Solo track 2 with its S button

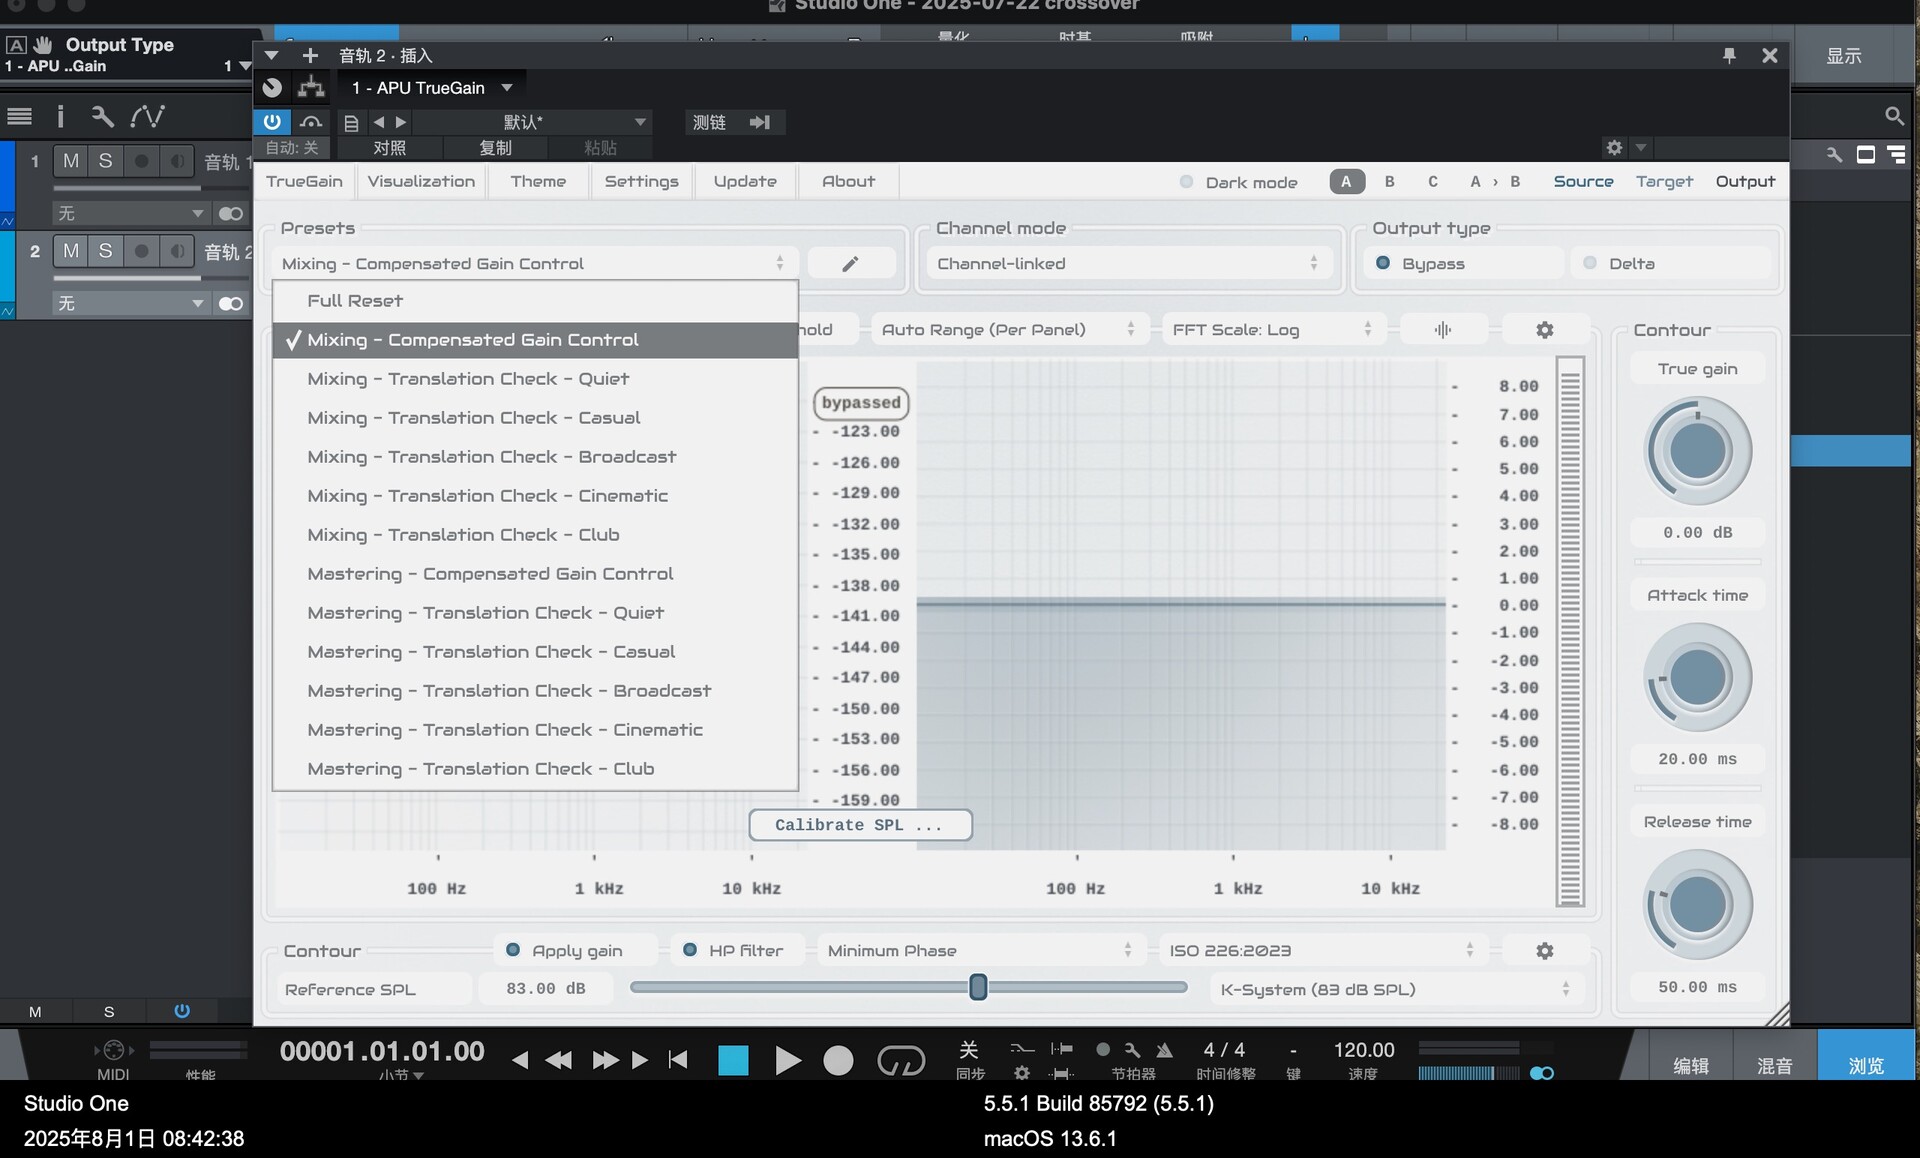(x=105, y=251)
